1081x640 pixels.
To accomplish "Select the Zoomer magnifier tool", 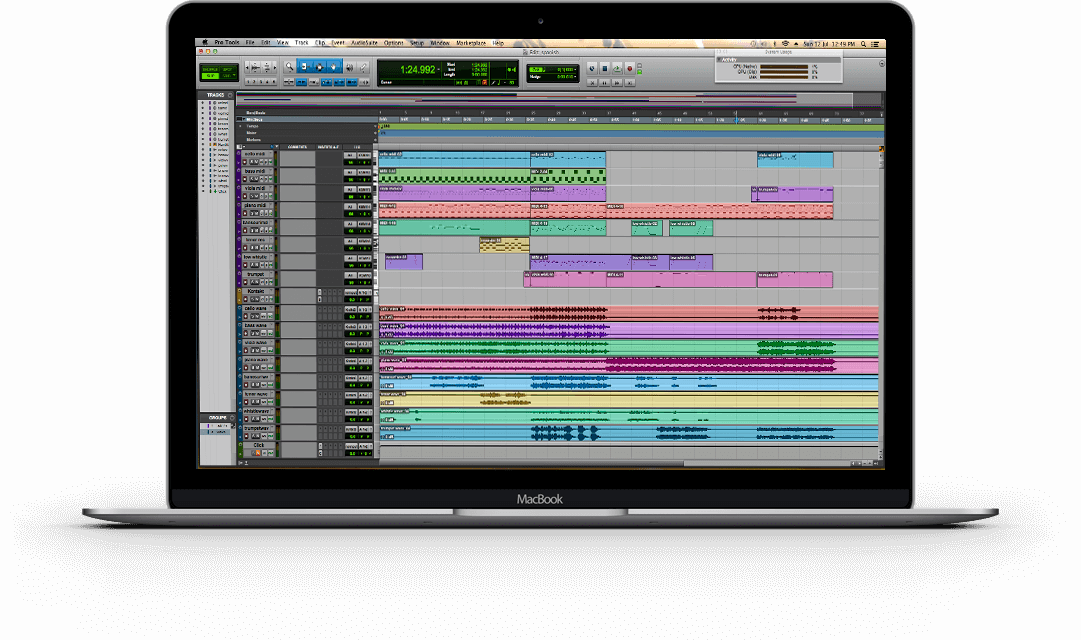I will (290, 67).
